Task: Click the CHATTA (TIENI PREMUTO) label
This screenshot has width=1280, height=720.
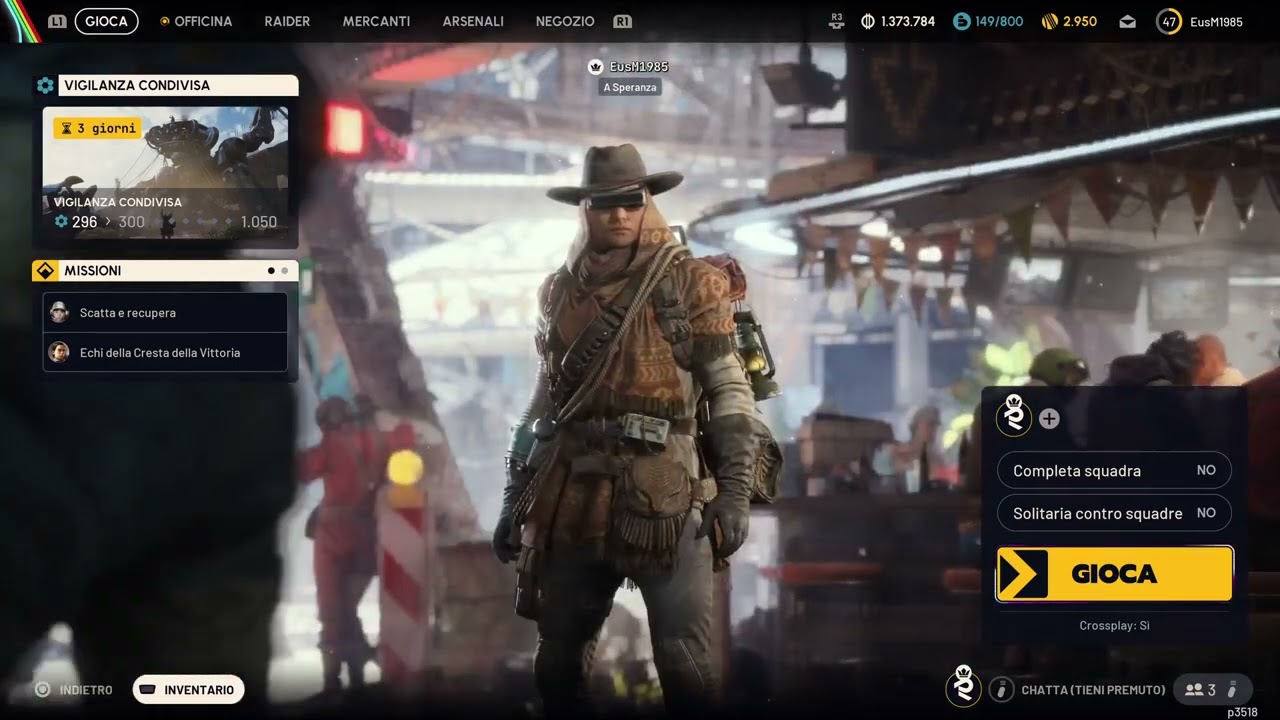Action: click(x=1093, y=690)
